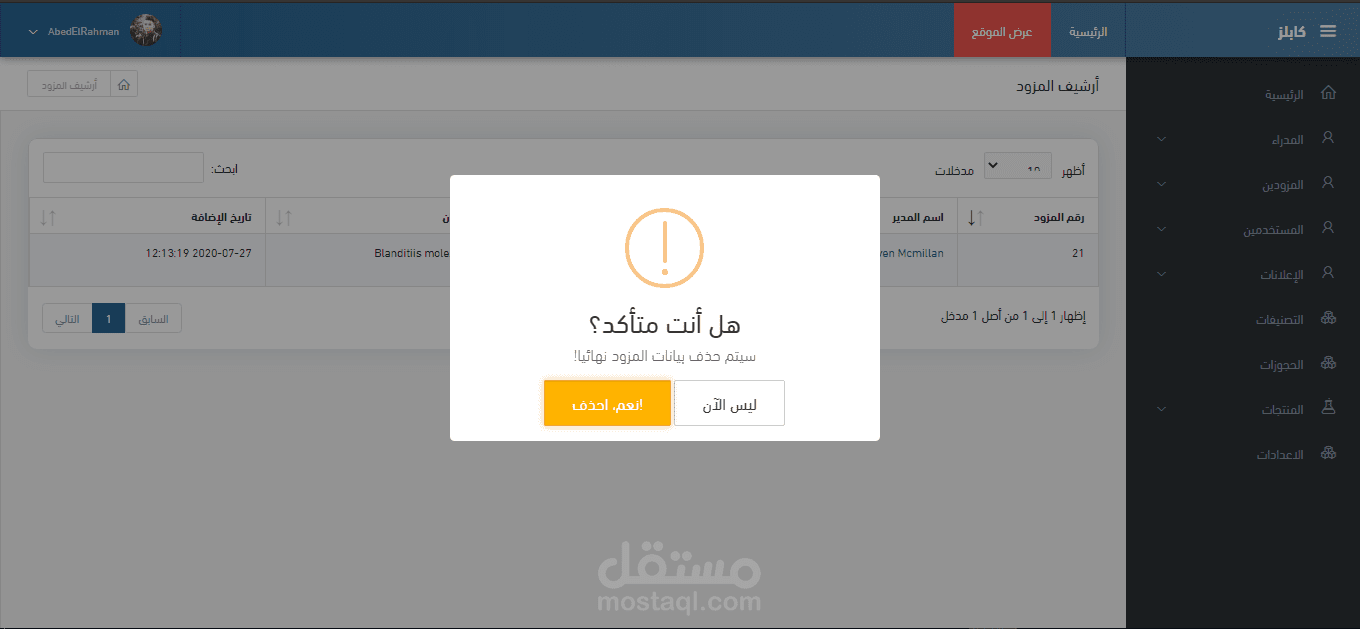Select the المدراء user icon in sidebar

[1328, 138]
